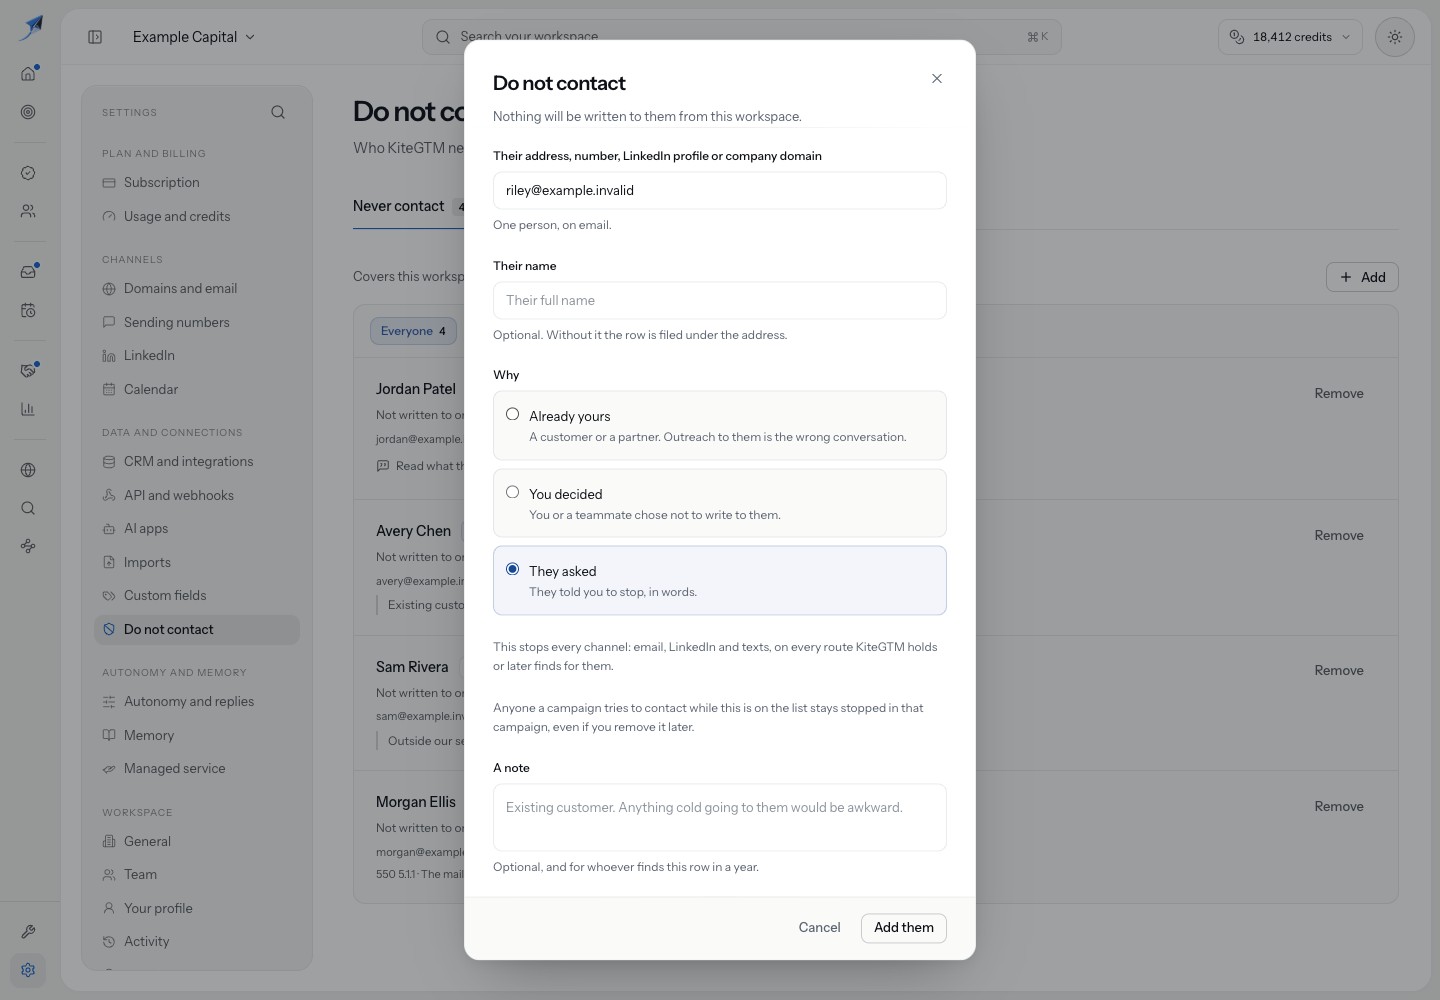This screenshot has height=1000, width=1440.
Task: Focus the Their full name field
Action: point(720,300)
